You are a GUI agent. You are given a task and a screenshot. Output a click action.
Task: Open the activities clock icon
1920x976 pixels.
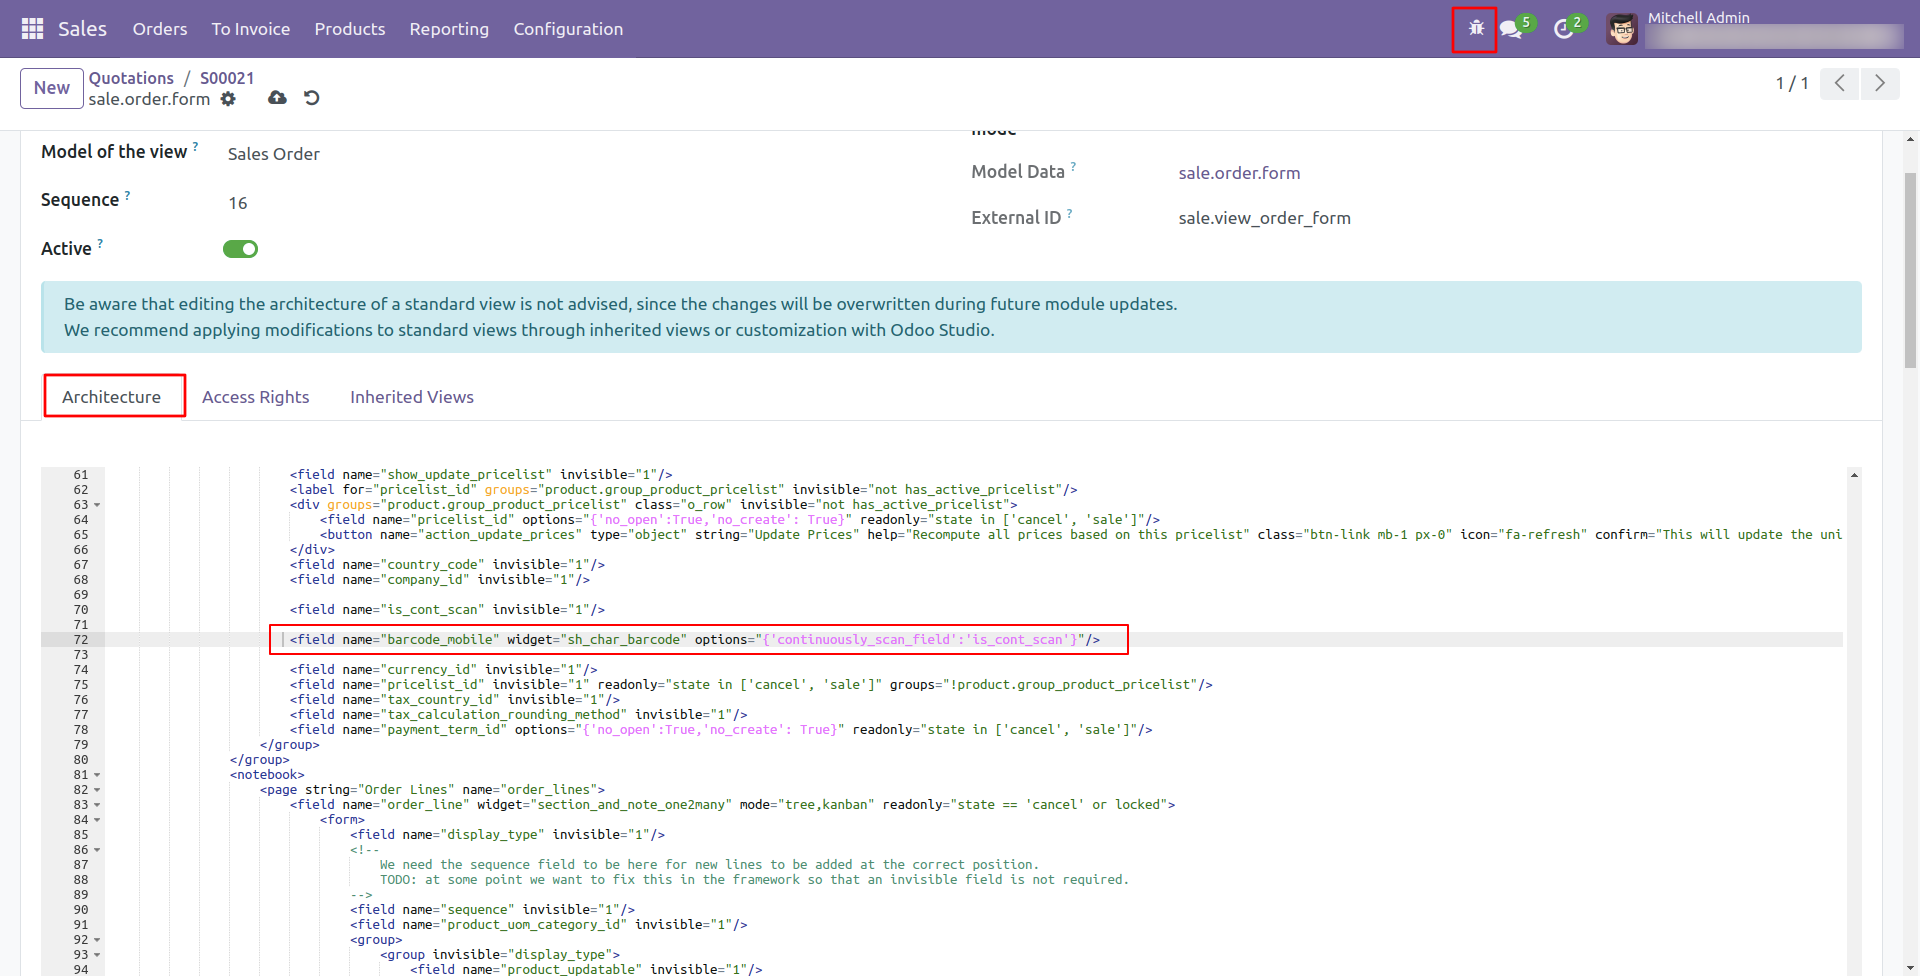[x=1565, y=29]
